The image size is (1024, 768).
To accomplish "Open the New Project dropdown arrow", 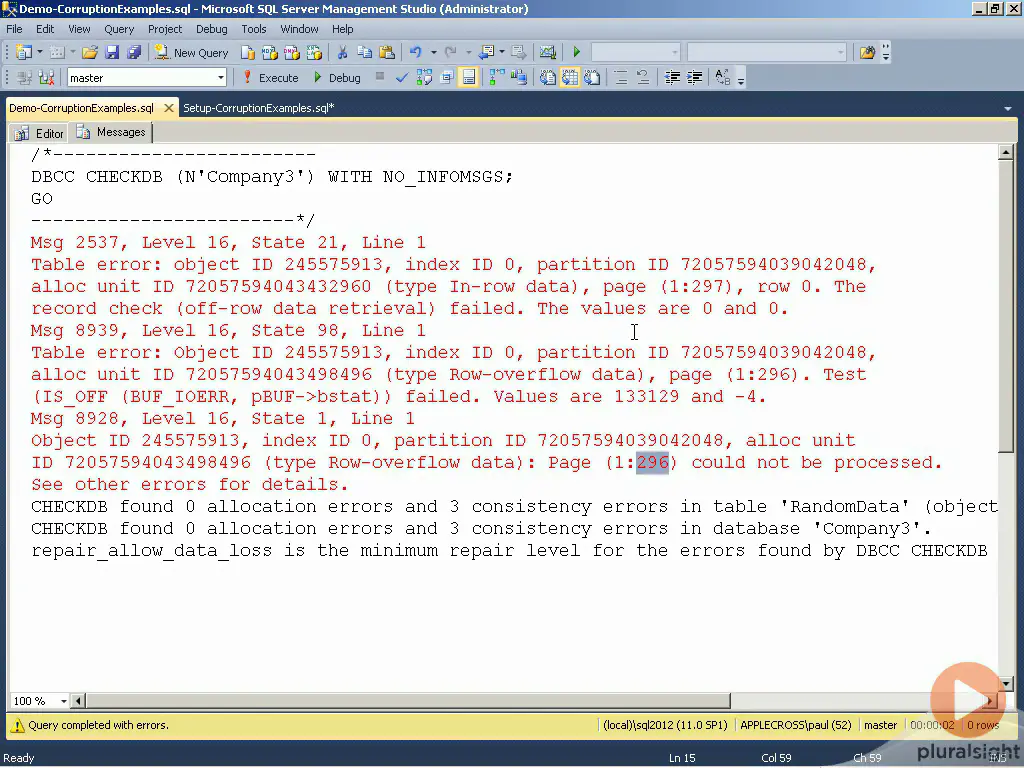I will tap(40, 52).
